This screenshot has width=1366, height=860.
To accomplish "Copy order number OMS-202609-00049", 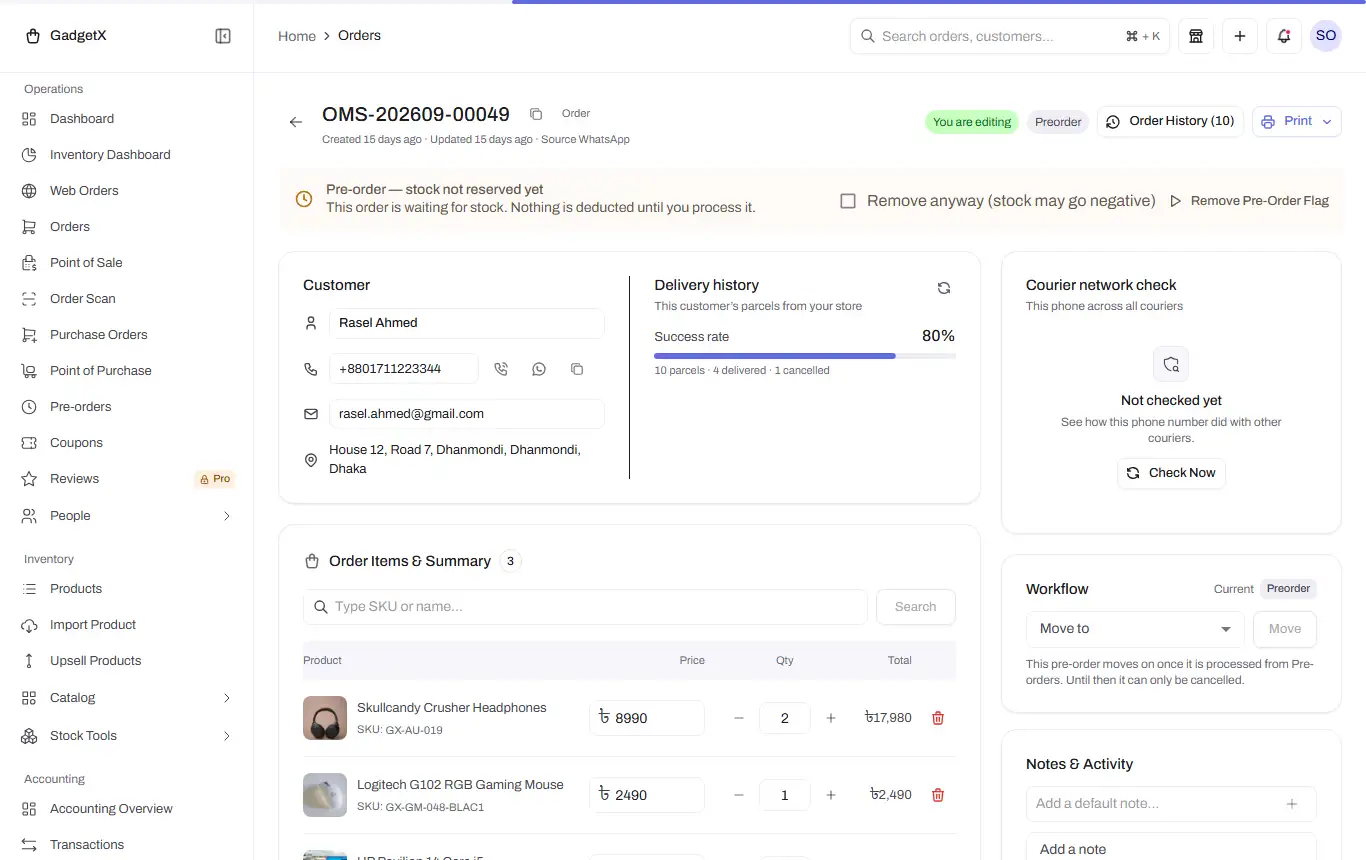I will coord(536,114).
